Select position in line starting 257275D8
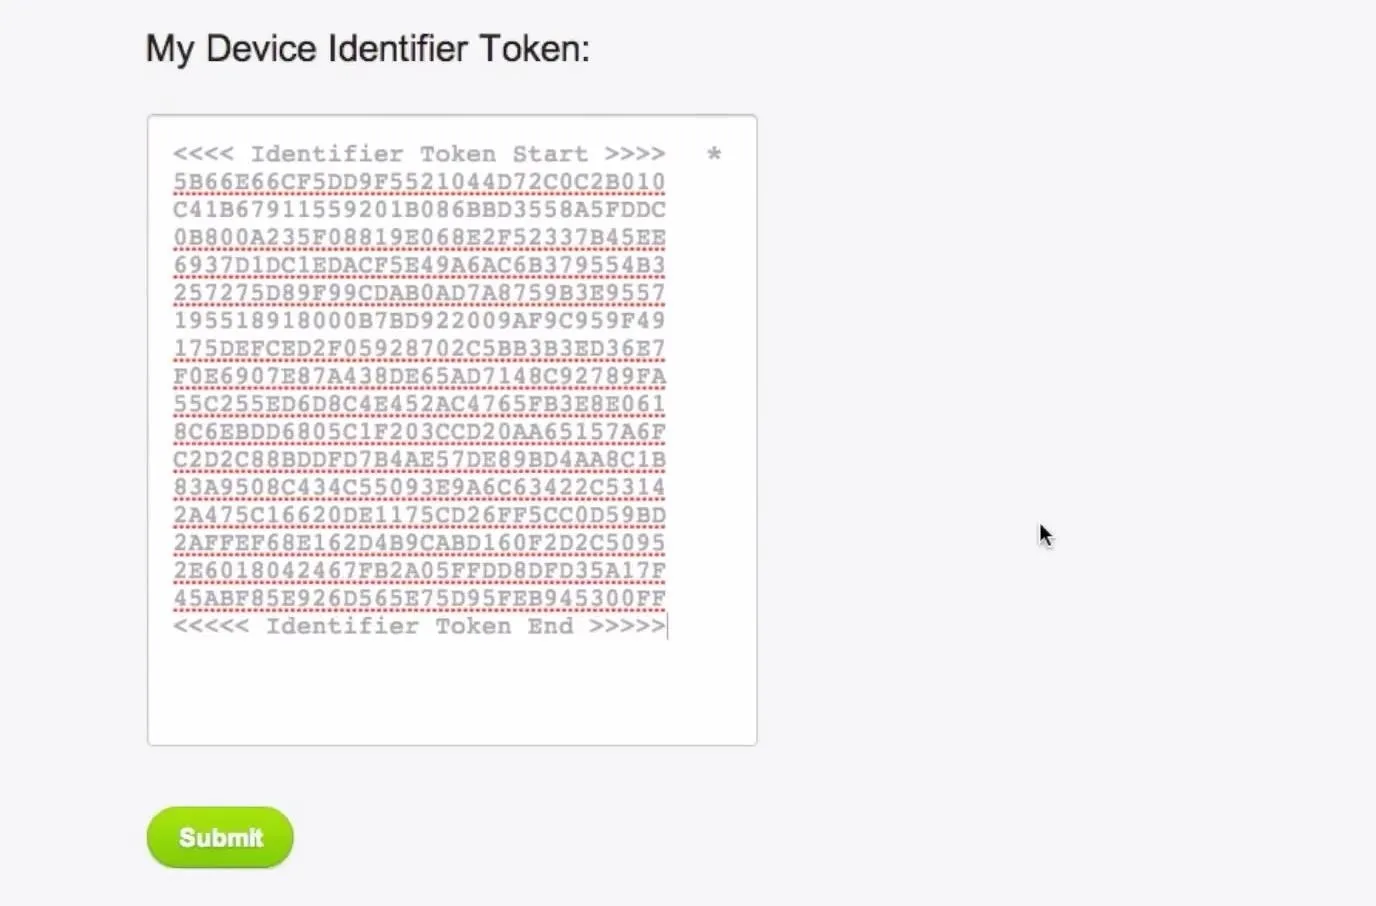1376x906 pixels. click(419, 293)
